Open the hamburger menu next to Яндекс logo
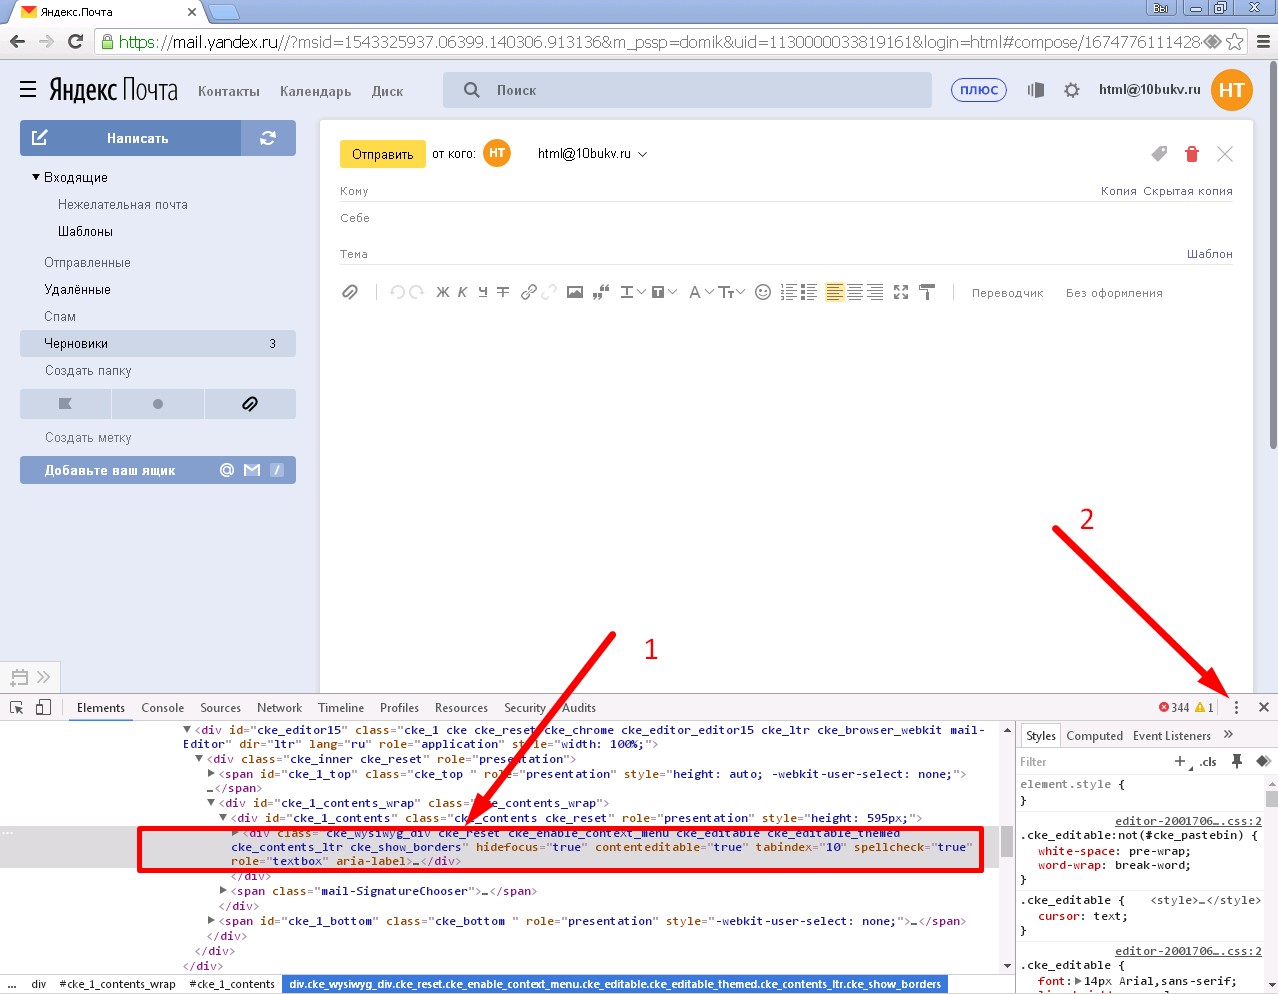The image size is (1278, 994). pyautogui.click(x=28, y=90)
